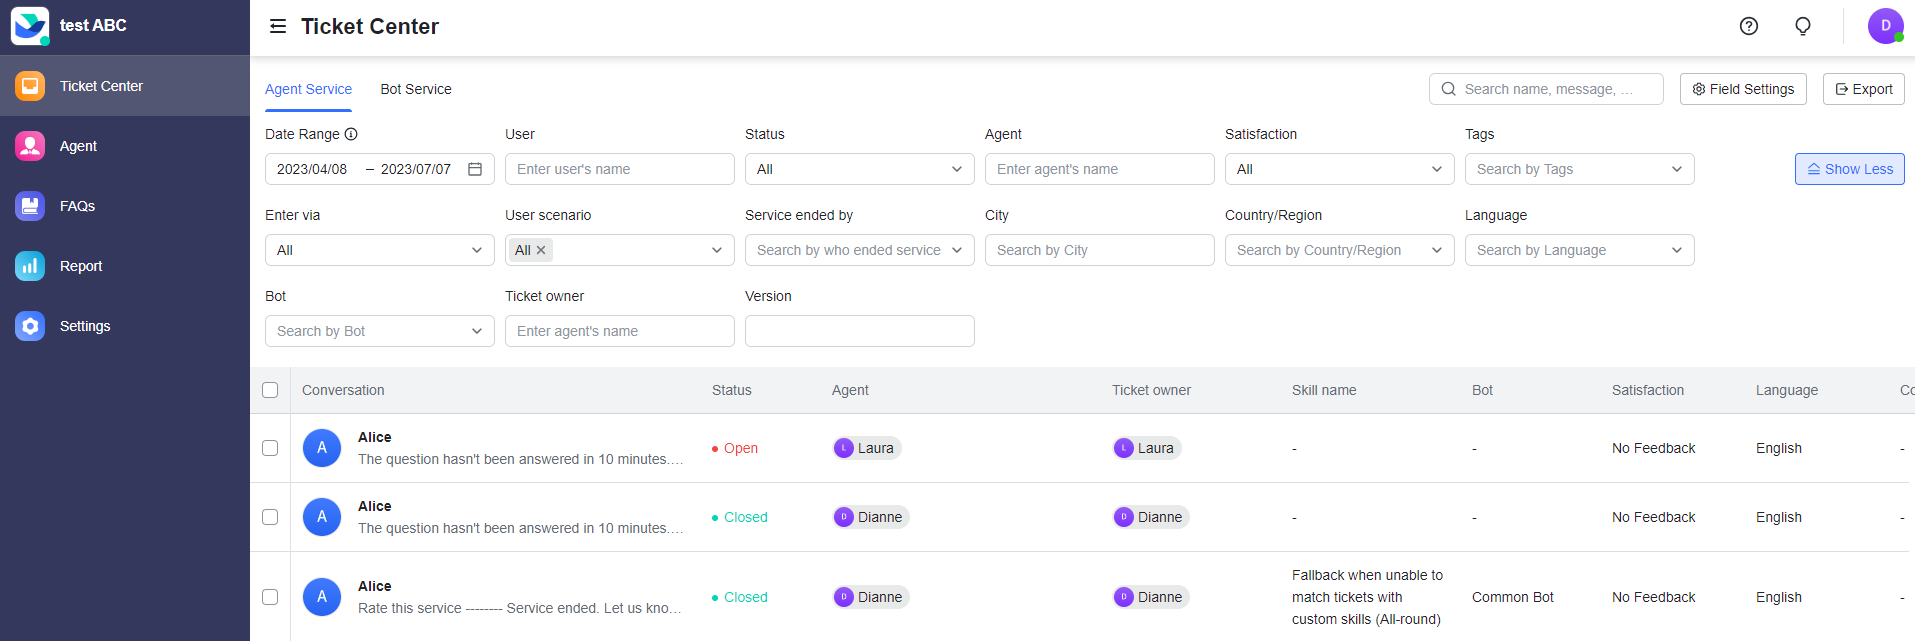Expand the Status dropdown

pos(860,169)
